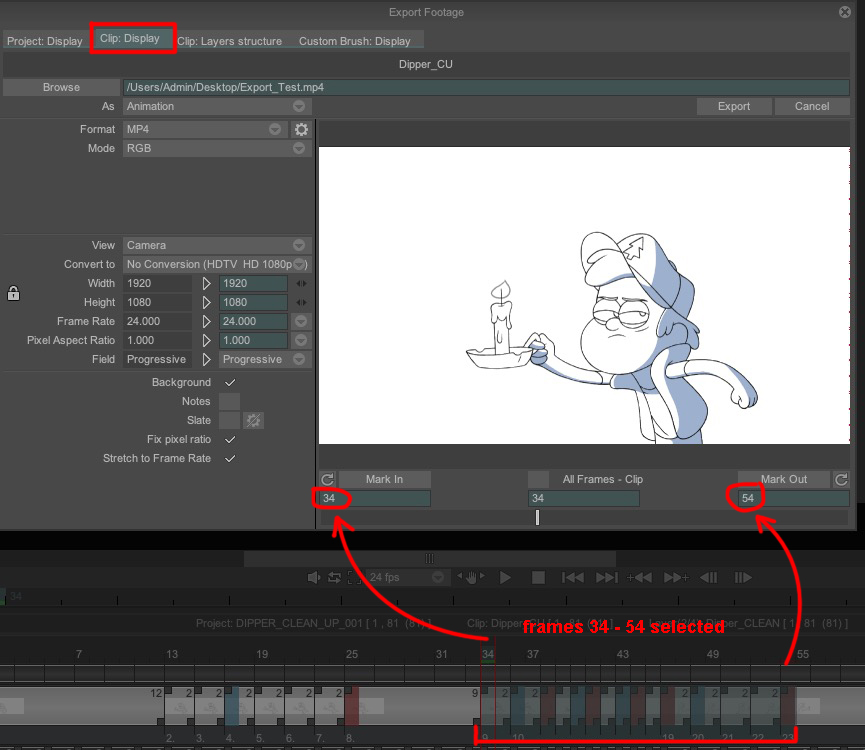Viewport: 865px width, 750px height.
Task: Apply Width value with the triangle arrow
Action: (206, 283)
